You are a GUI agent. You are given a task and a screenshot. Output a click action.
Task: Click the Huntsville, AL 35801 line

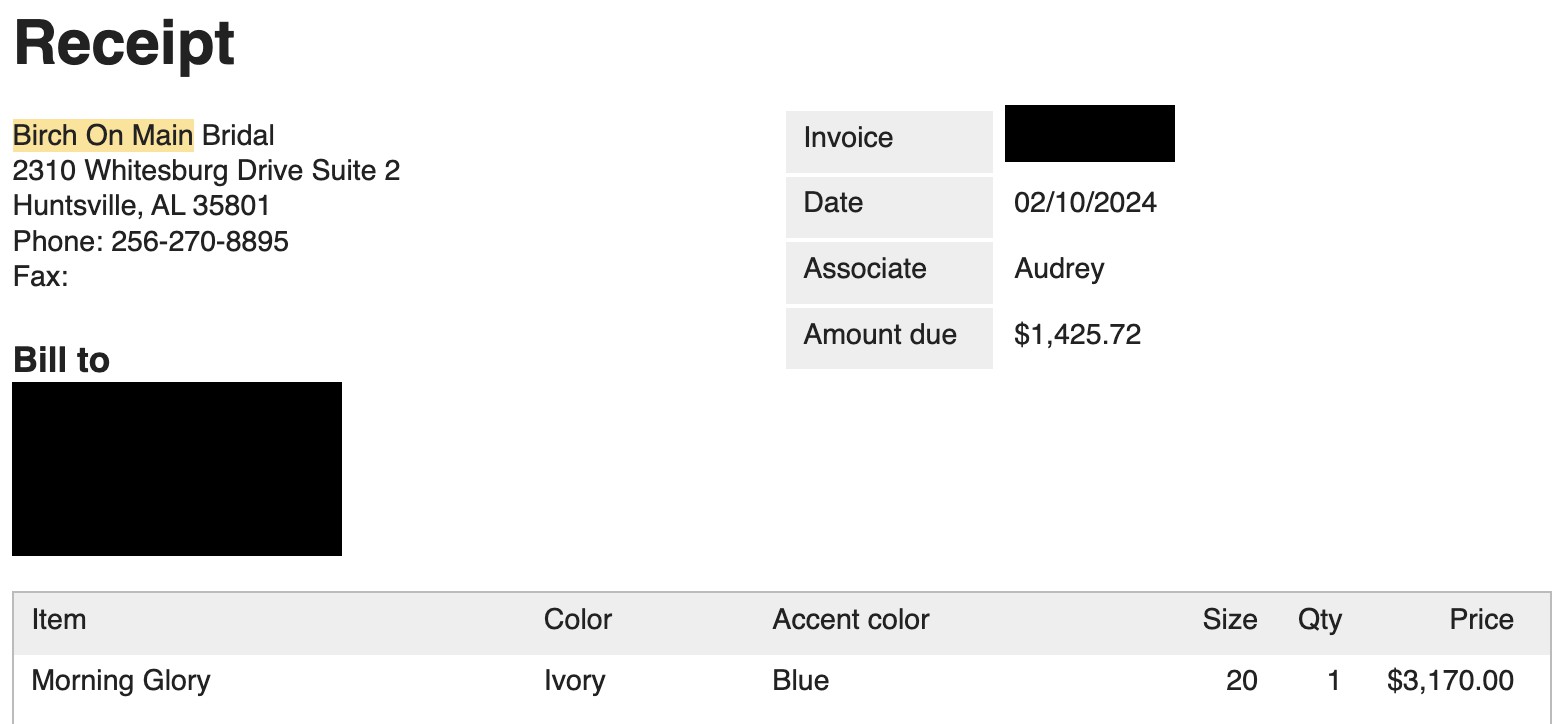[141, 206]
